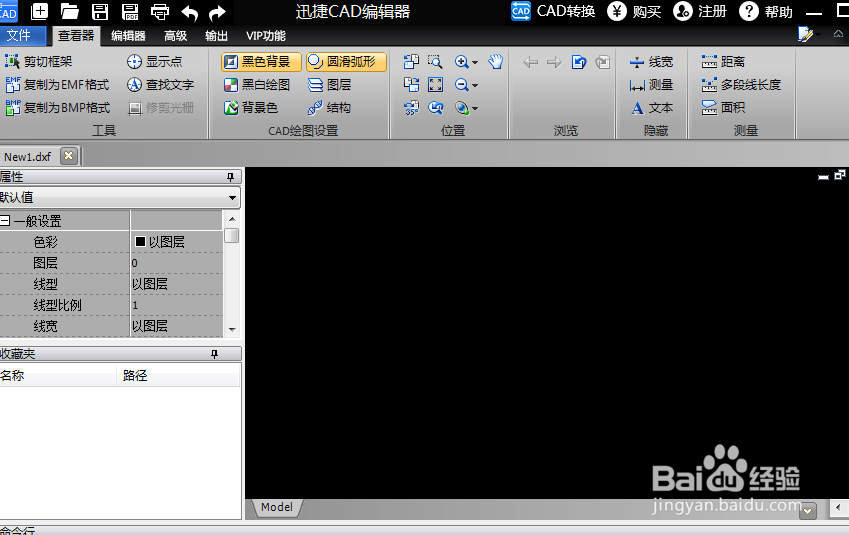Click the fit to window icon

(435, 85)
